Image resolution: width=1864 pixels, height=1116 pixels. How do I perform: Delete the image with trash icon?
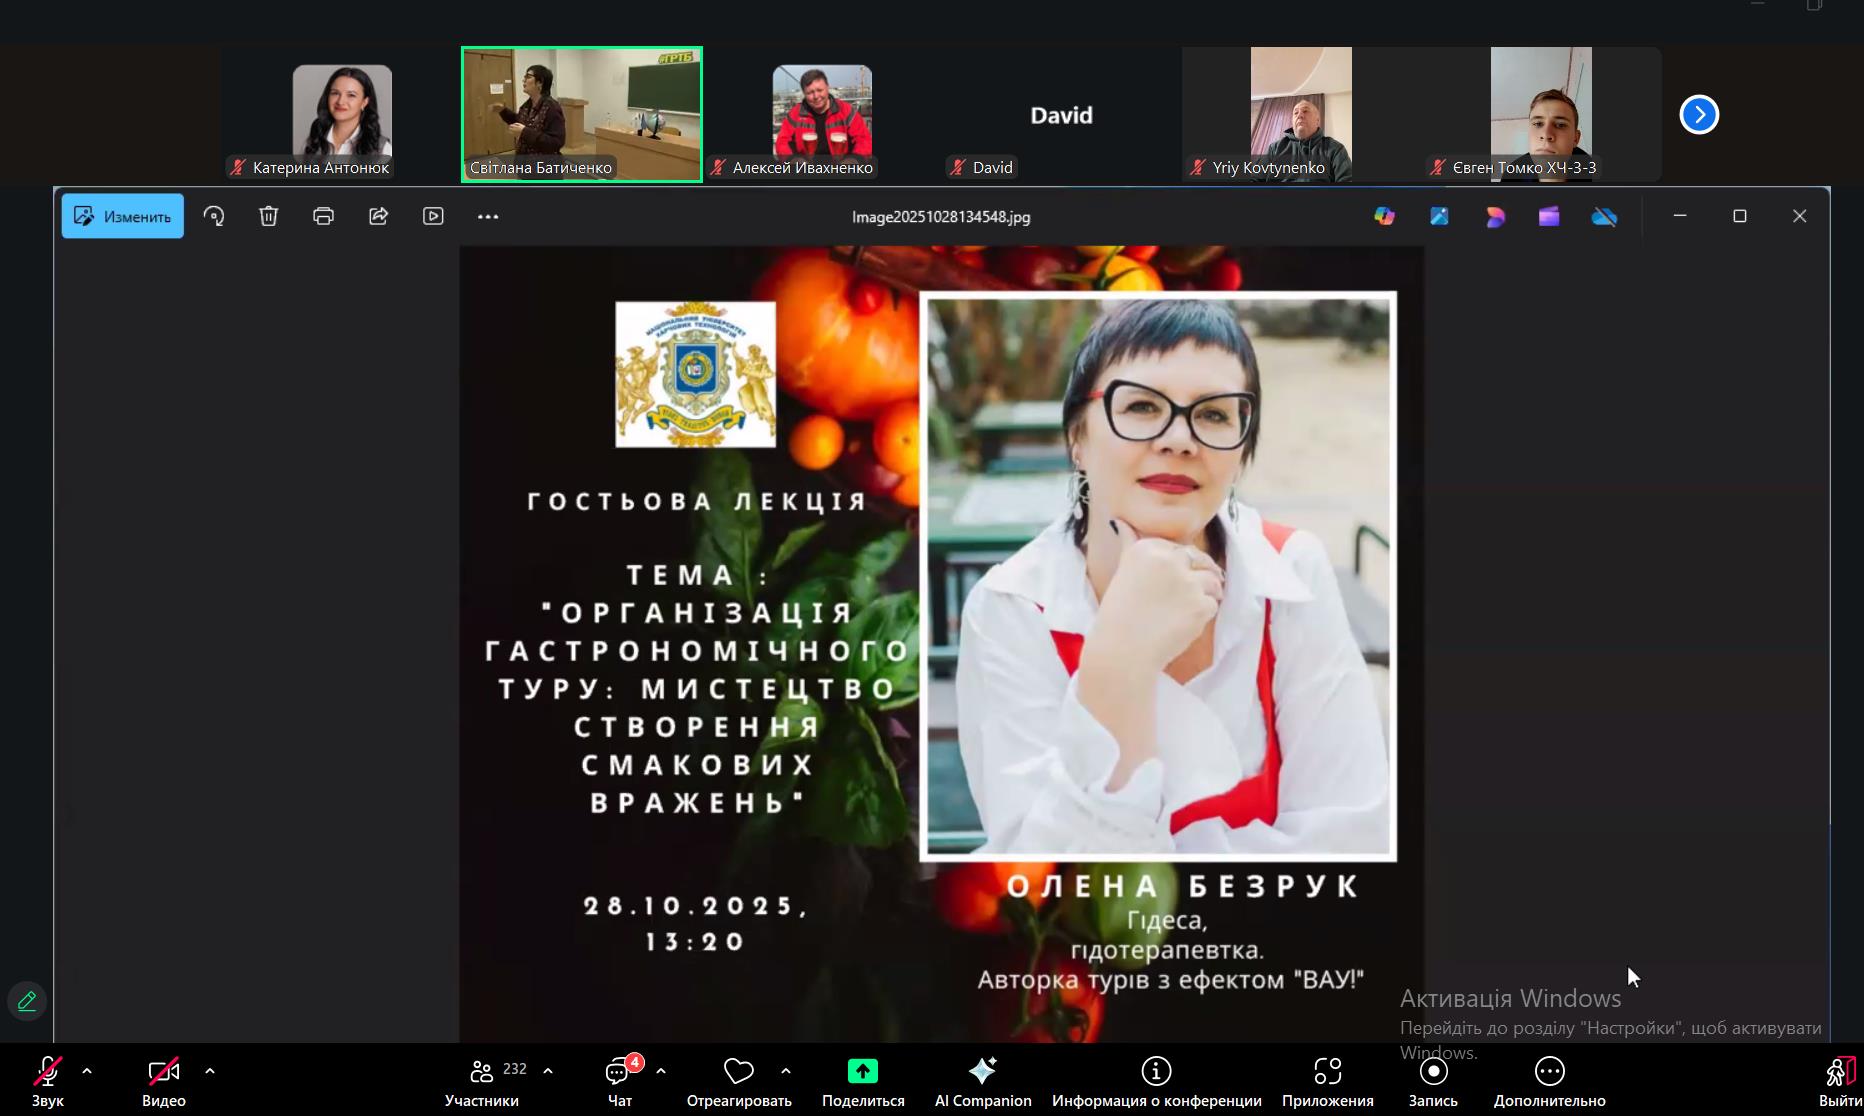click(x=268, y=216)
